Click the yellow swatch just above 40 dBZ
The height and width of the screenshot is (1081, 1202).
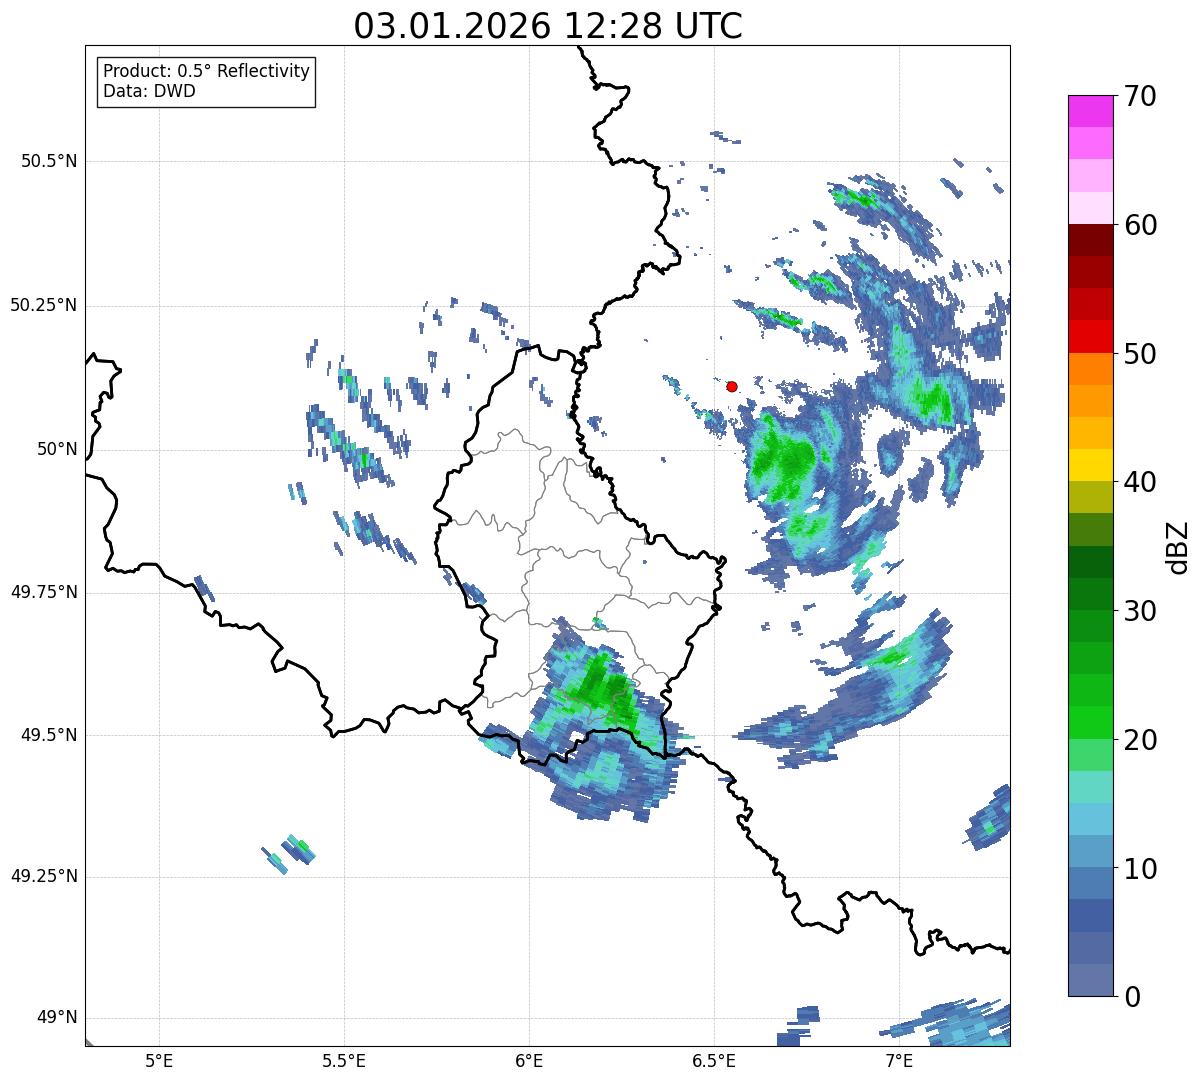pyautogui.click(x=1091, y=465)
